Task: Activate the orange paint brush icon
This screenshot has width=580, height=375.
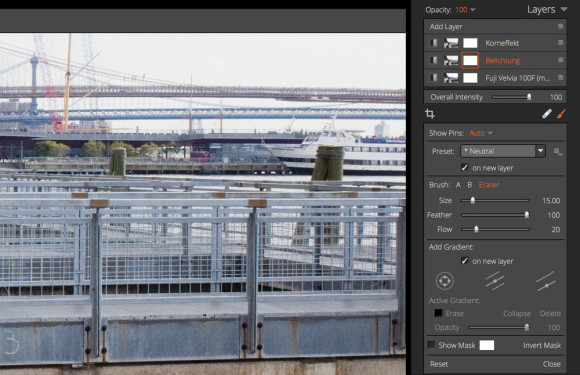Action: point(561,114)
